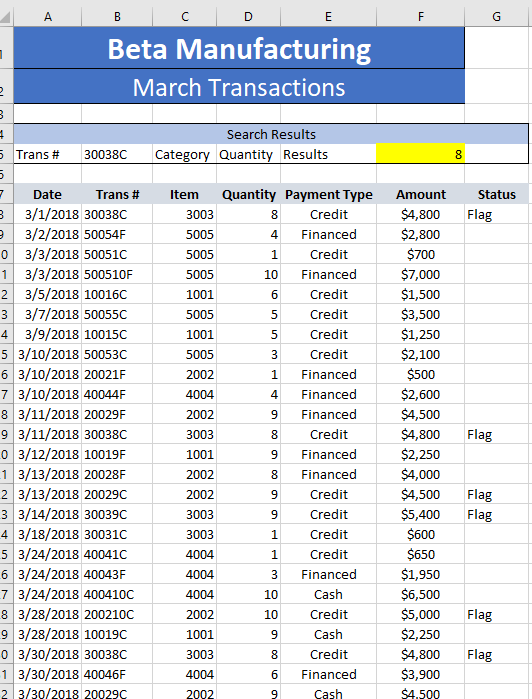Viewport: 532px width, 699px height.
Task: Click amount cell $7,000
Action: tap(421, 275)
